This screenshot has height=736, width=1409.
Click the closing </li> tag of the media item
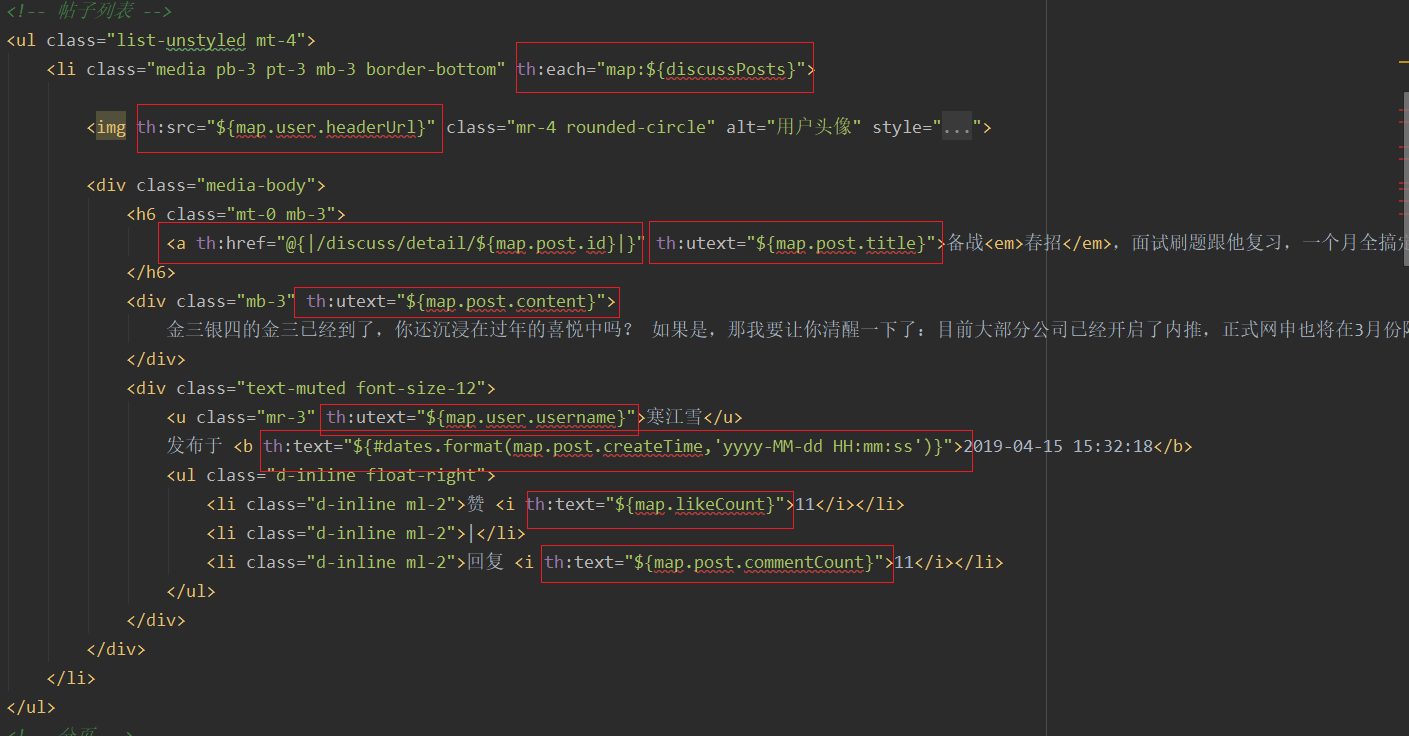[x=71, y=679]
